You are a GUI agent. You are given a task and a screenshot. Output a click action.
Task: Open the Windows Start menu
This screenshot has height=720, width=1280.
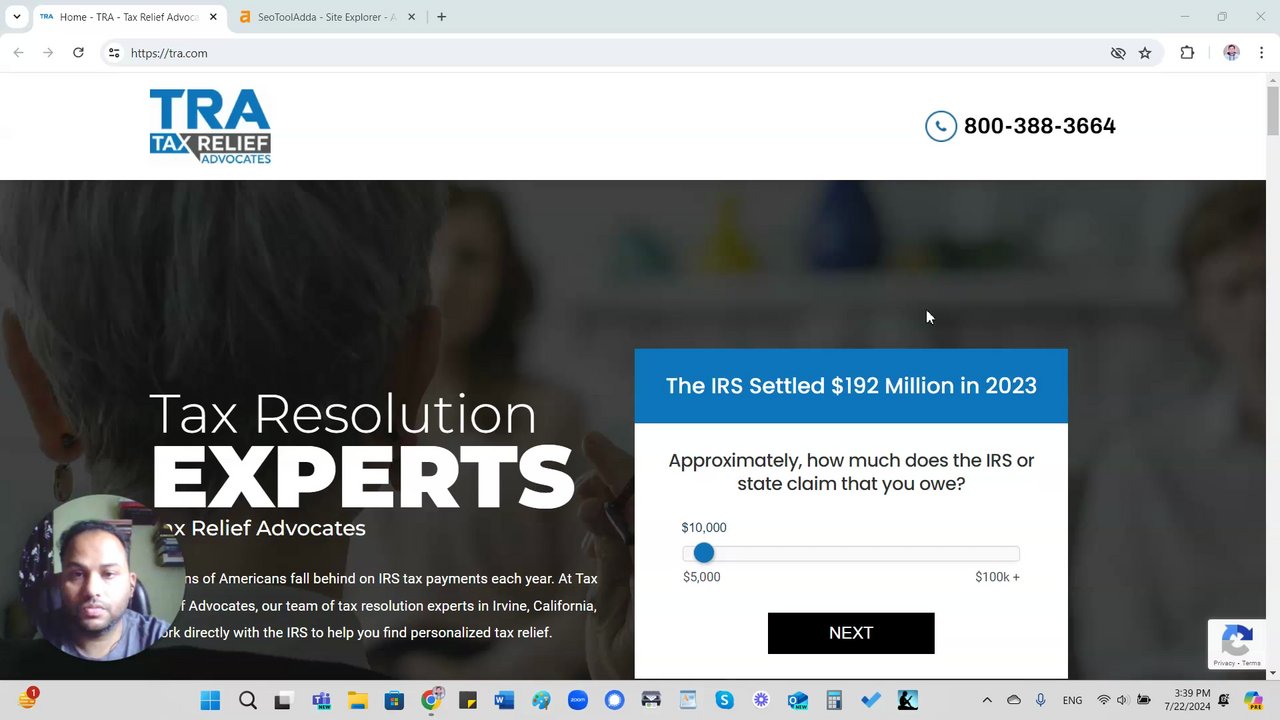pos(210,700)
